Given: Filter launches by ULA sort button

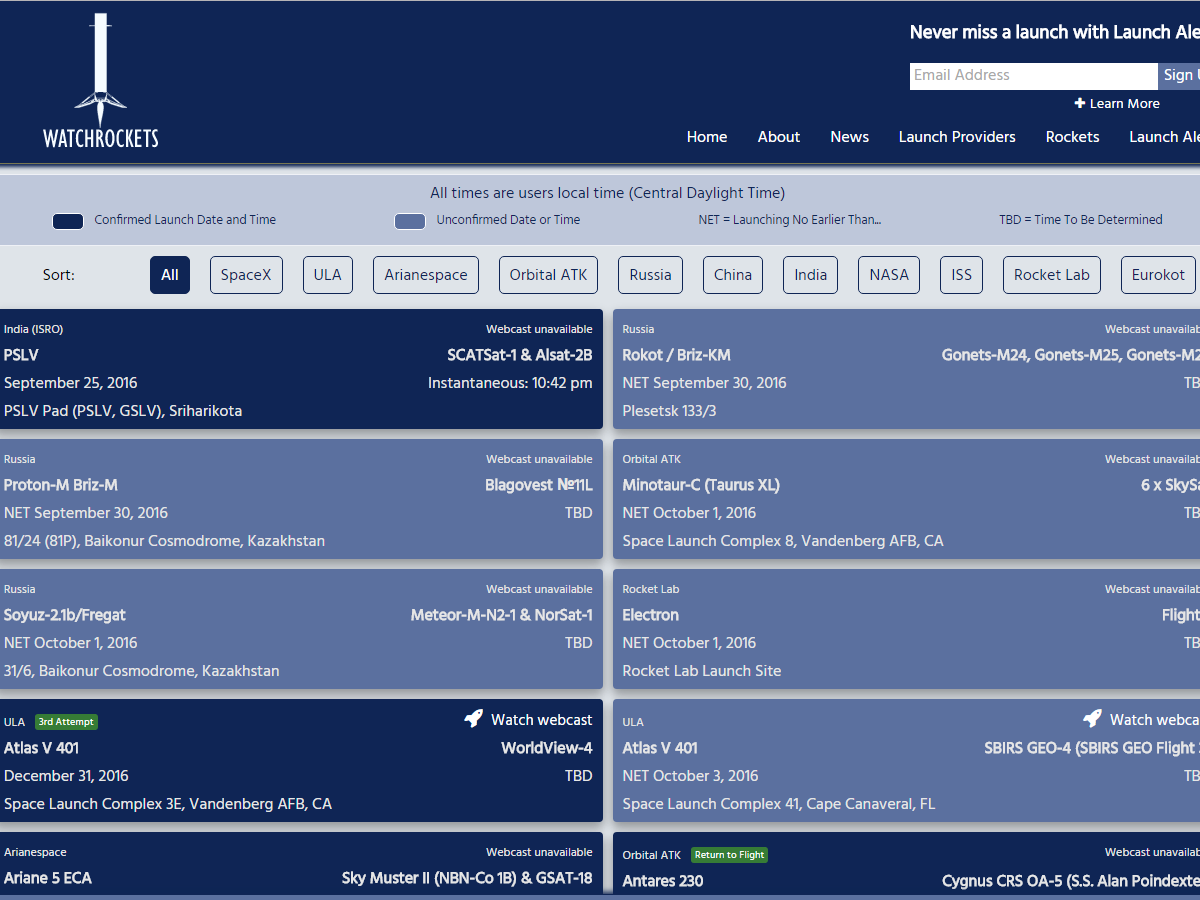Looking at the screenshot, I should [328, 275].
